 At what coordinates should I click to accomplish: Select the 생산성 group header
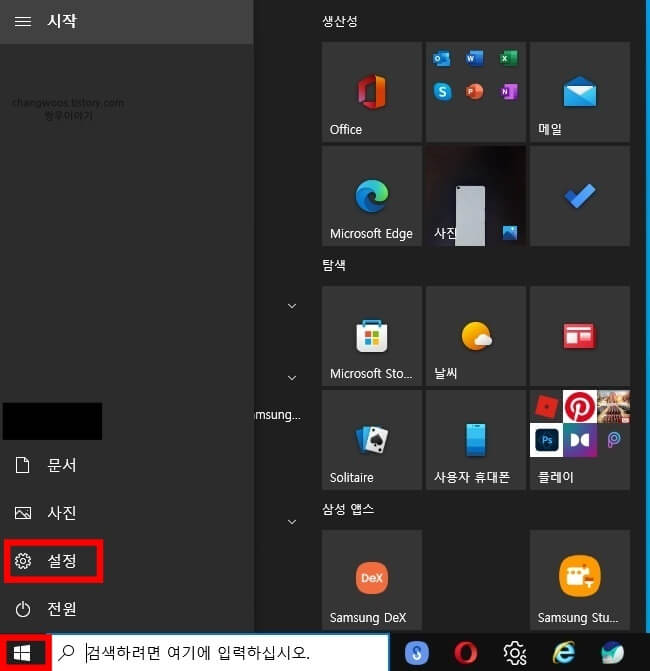point(340,21)
